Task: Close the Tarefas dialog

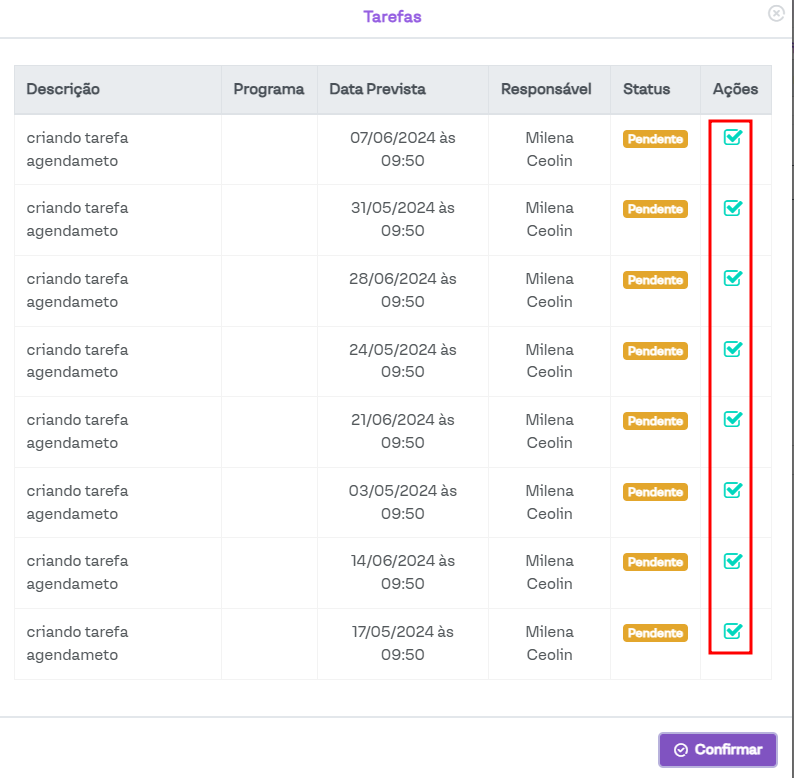Action: coord(776,13)
